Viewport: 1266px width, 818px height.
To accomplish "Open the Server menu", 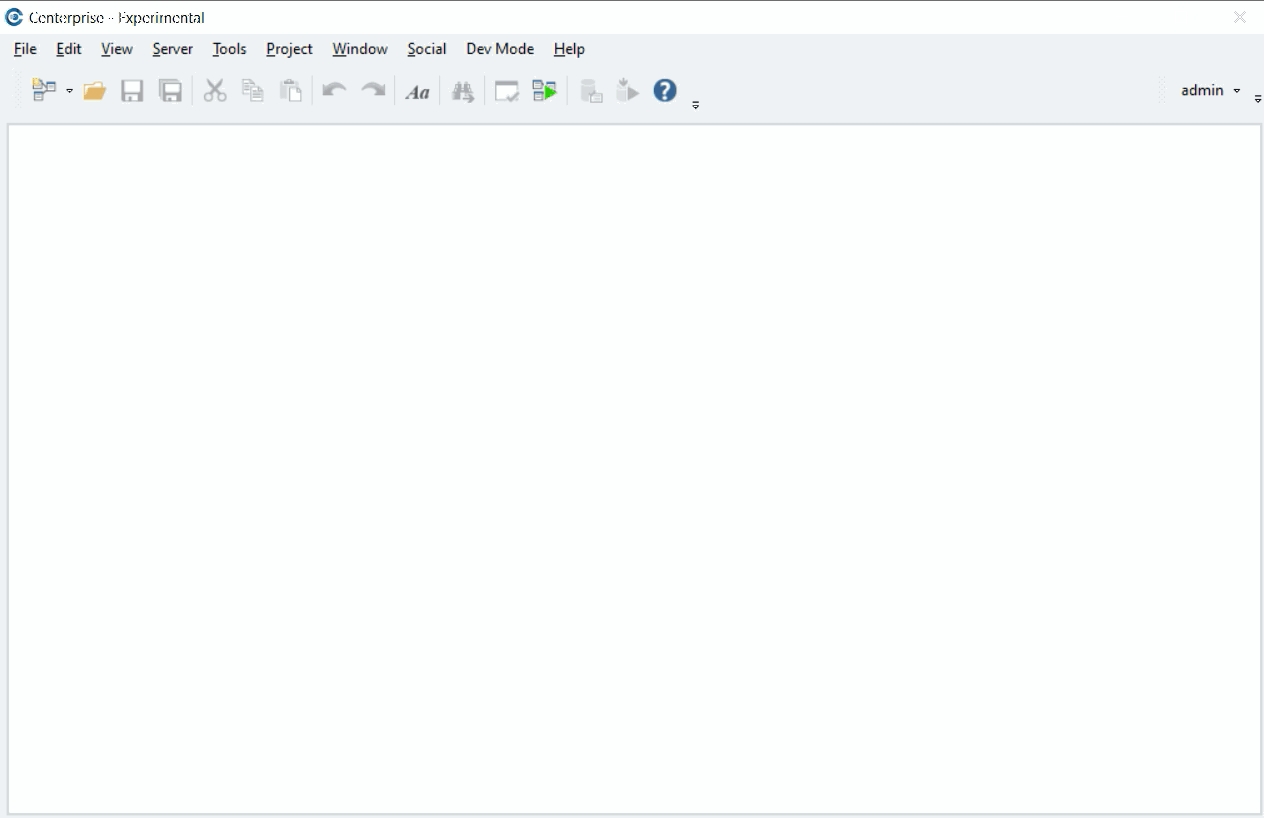I will point(172,49).
